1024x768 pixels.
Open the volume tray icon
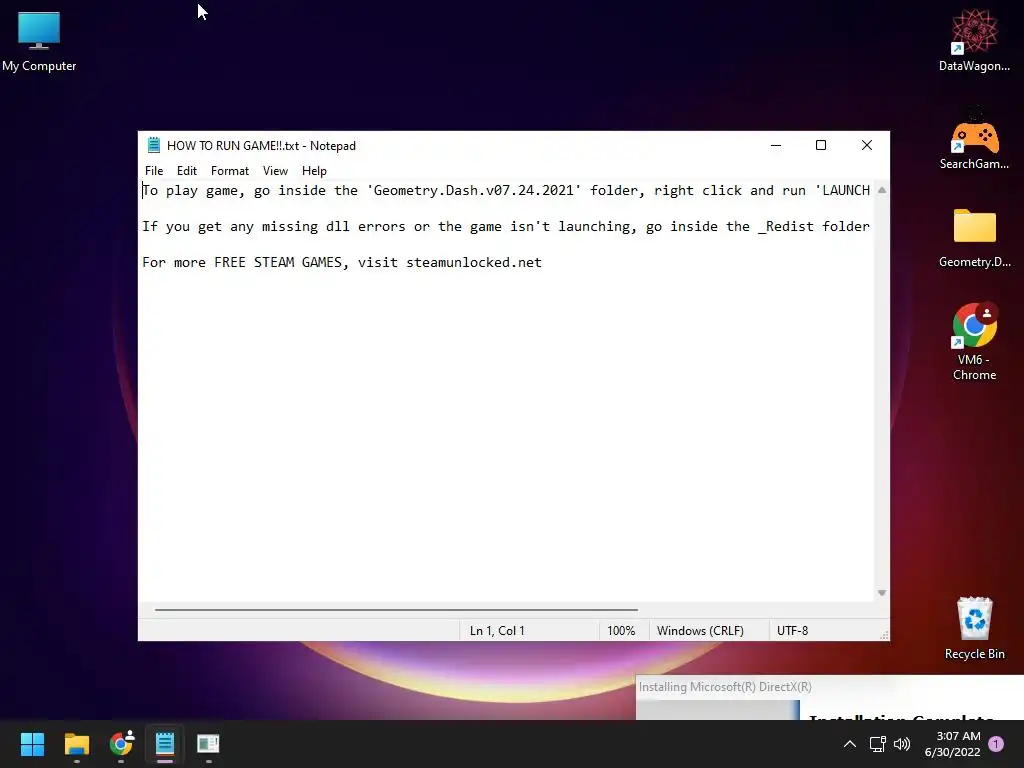pyautogui.click(x=902, y=744)
